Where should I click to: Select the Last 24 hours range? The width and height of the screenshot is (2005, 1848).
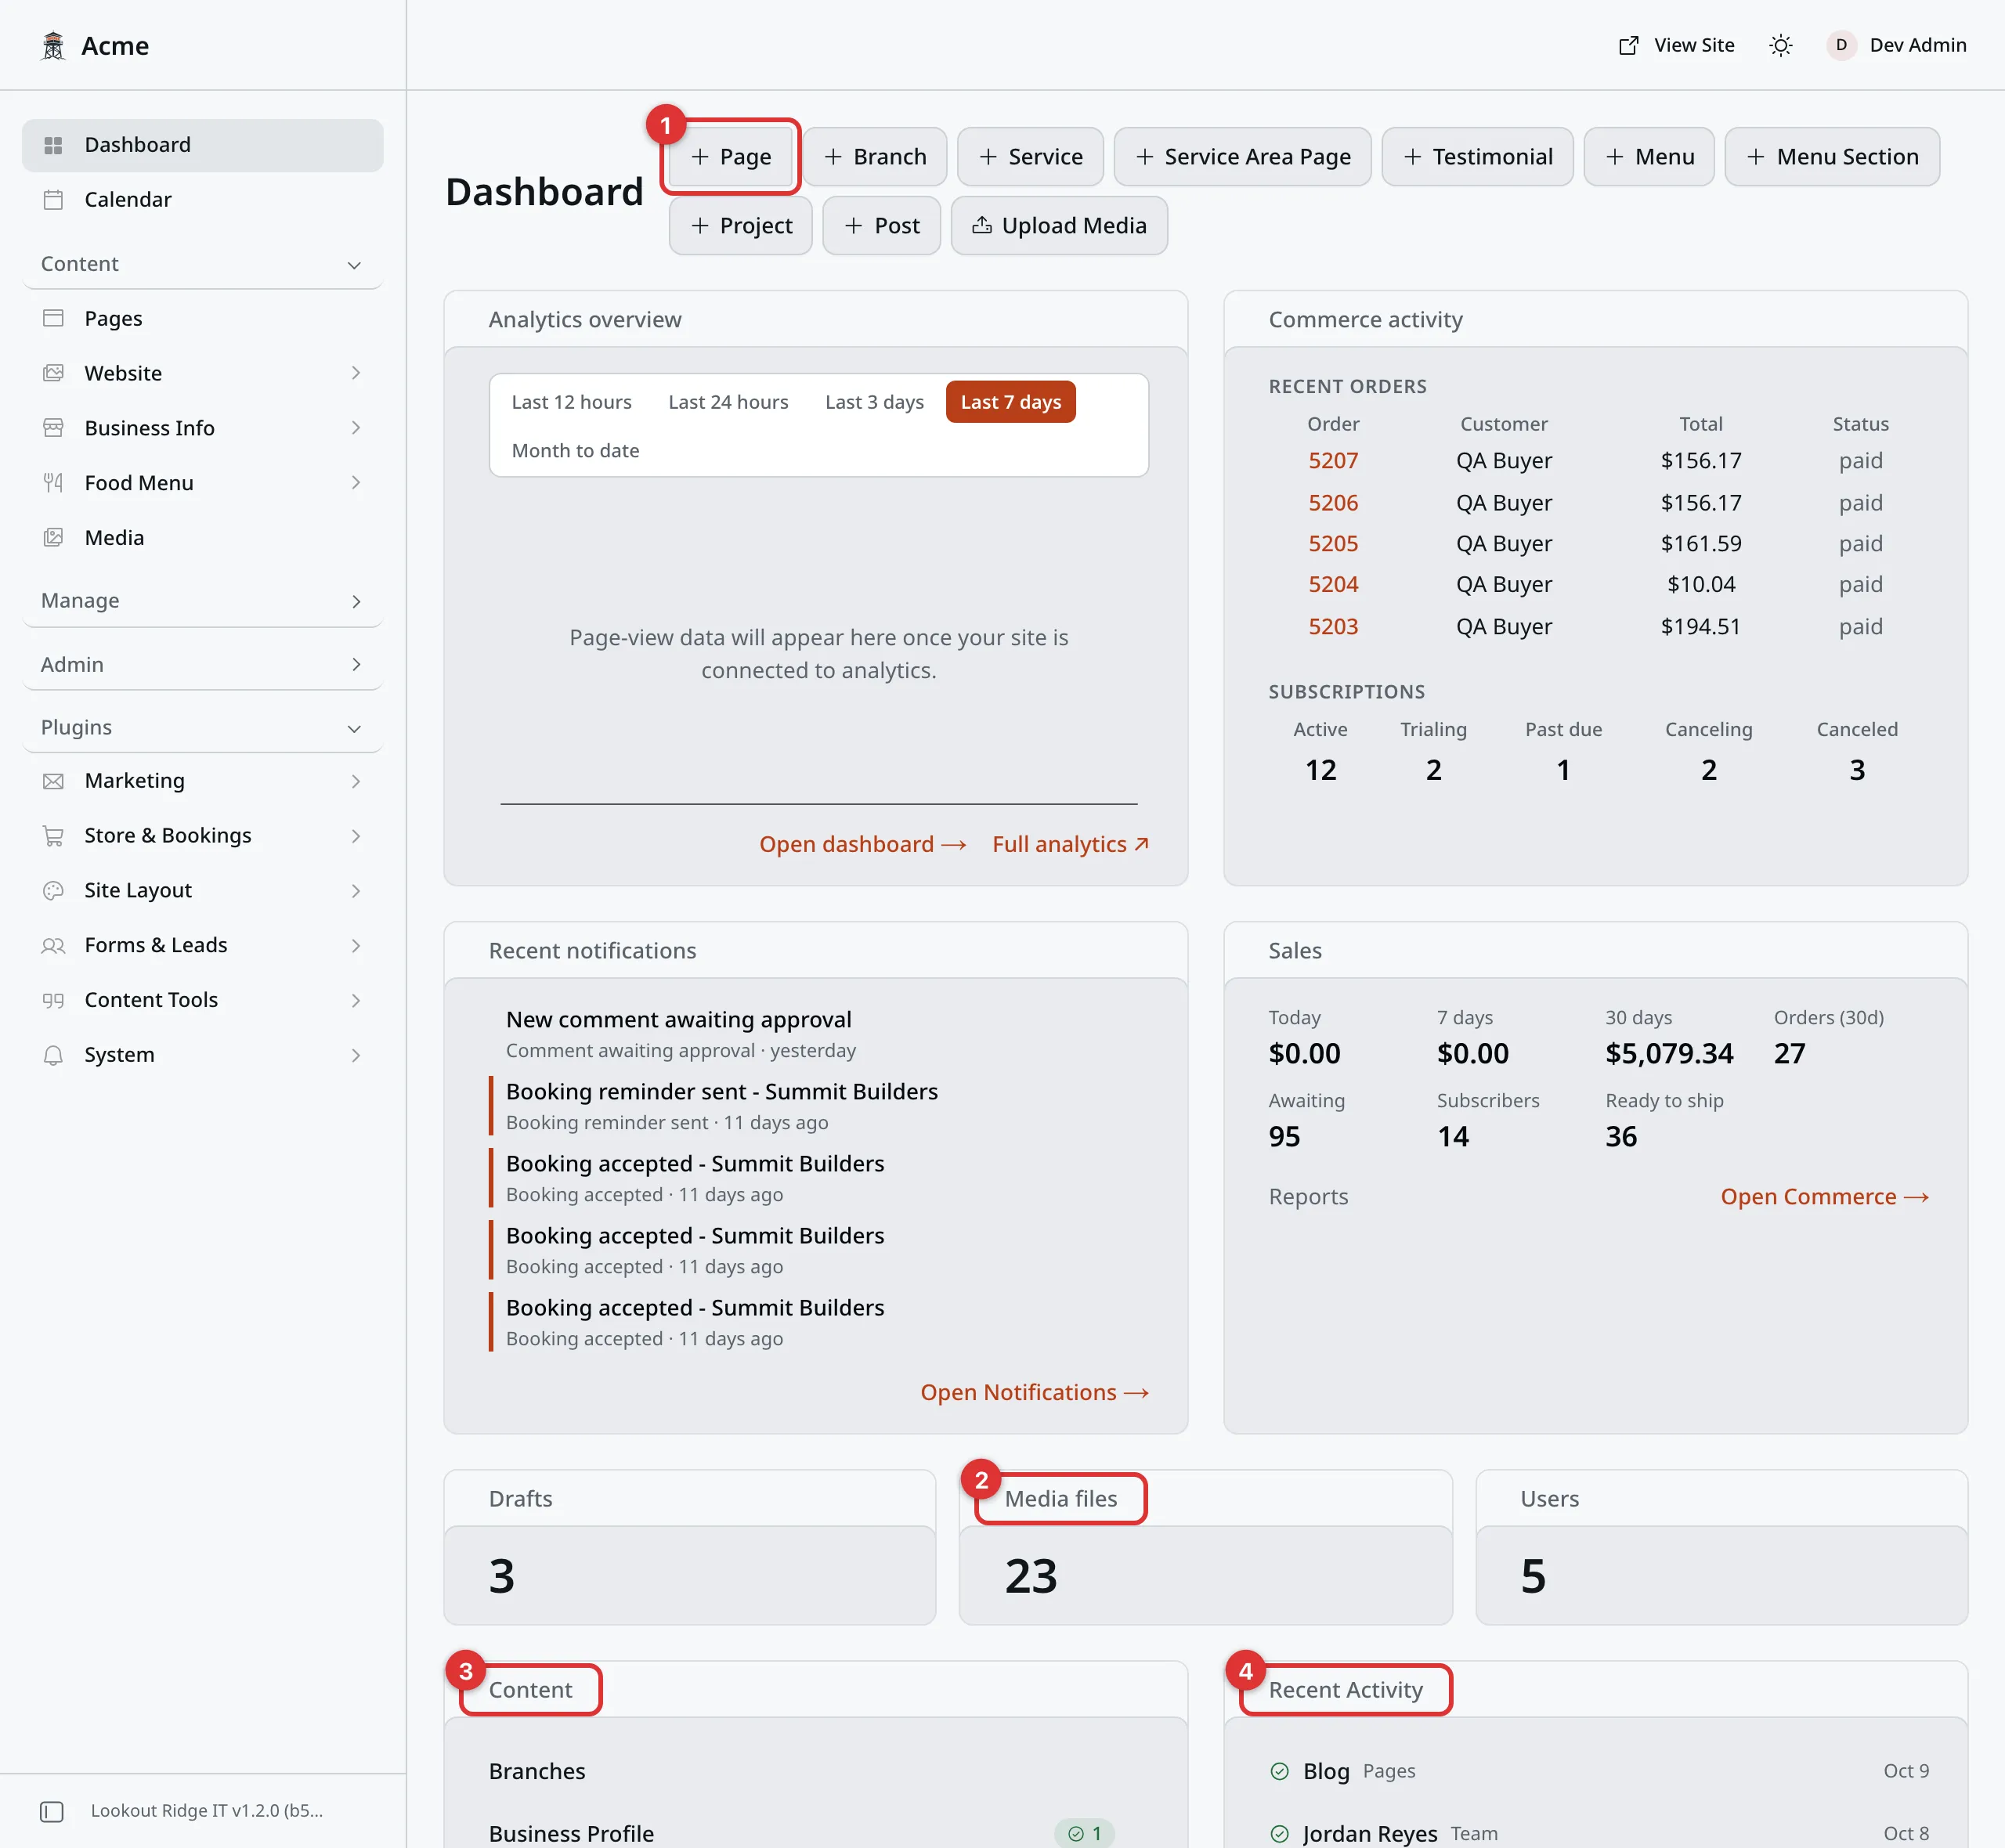(x=728, y=402)
